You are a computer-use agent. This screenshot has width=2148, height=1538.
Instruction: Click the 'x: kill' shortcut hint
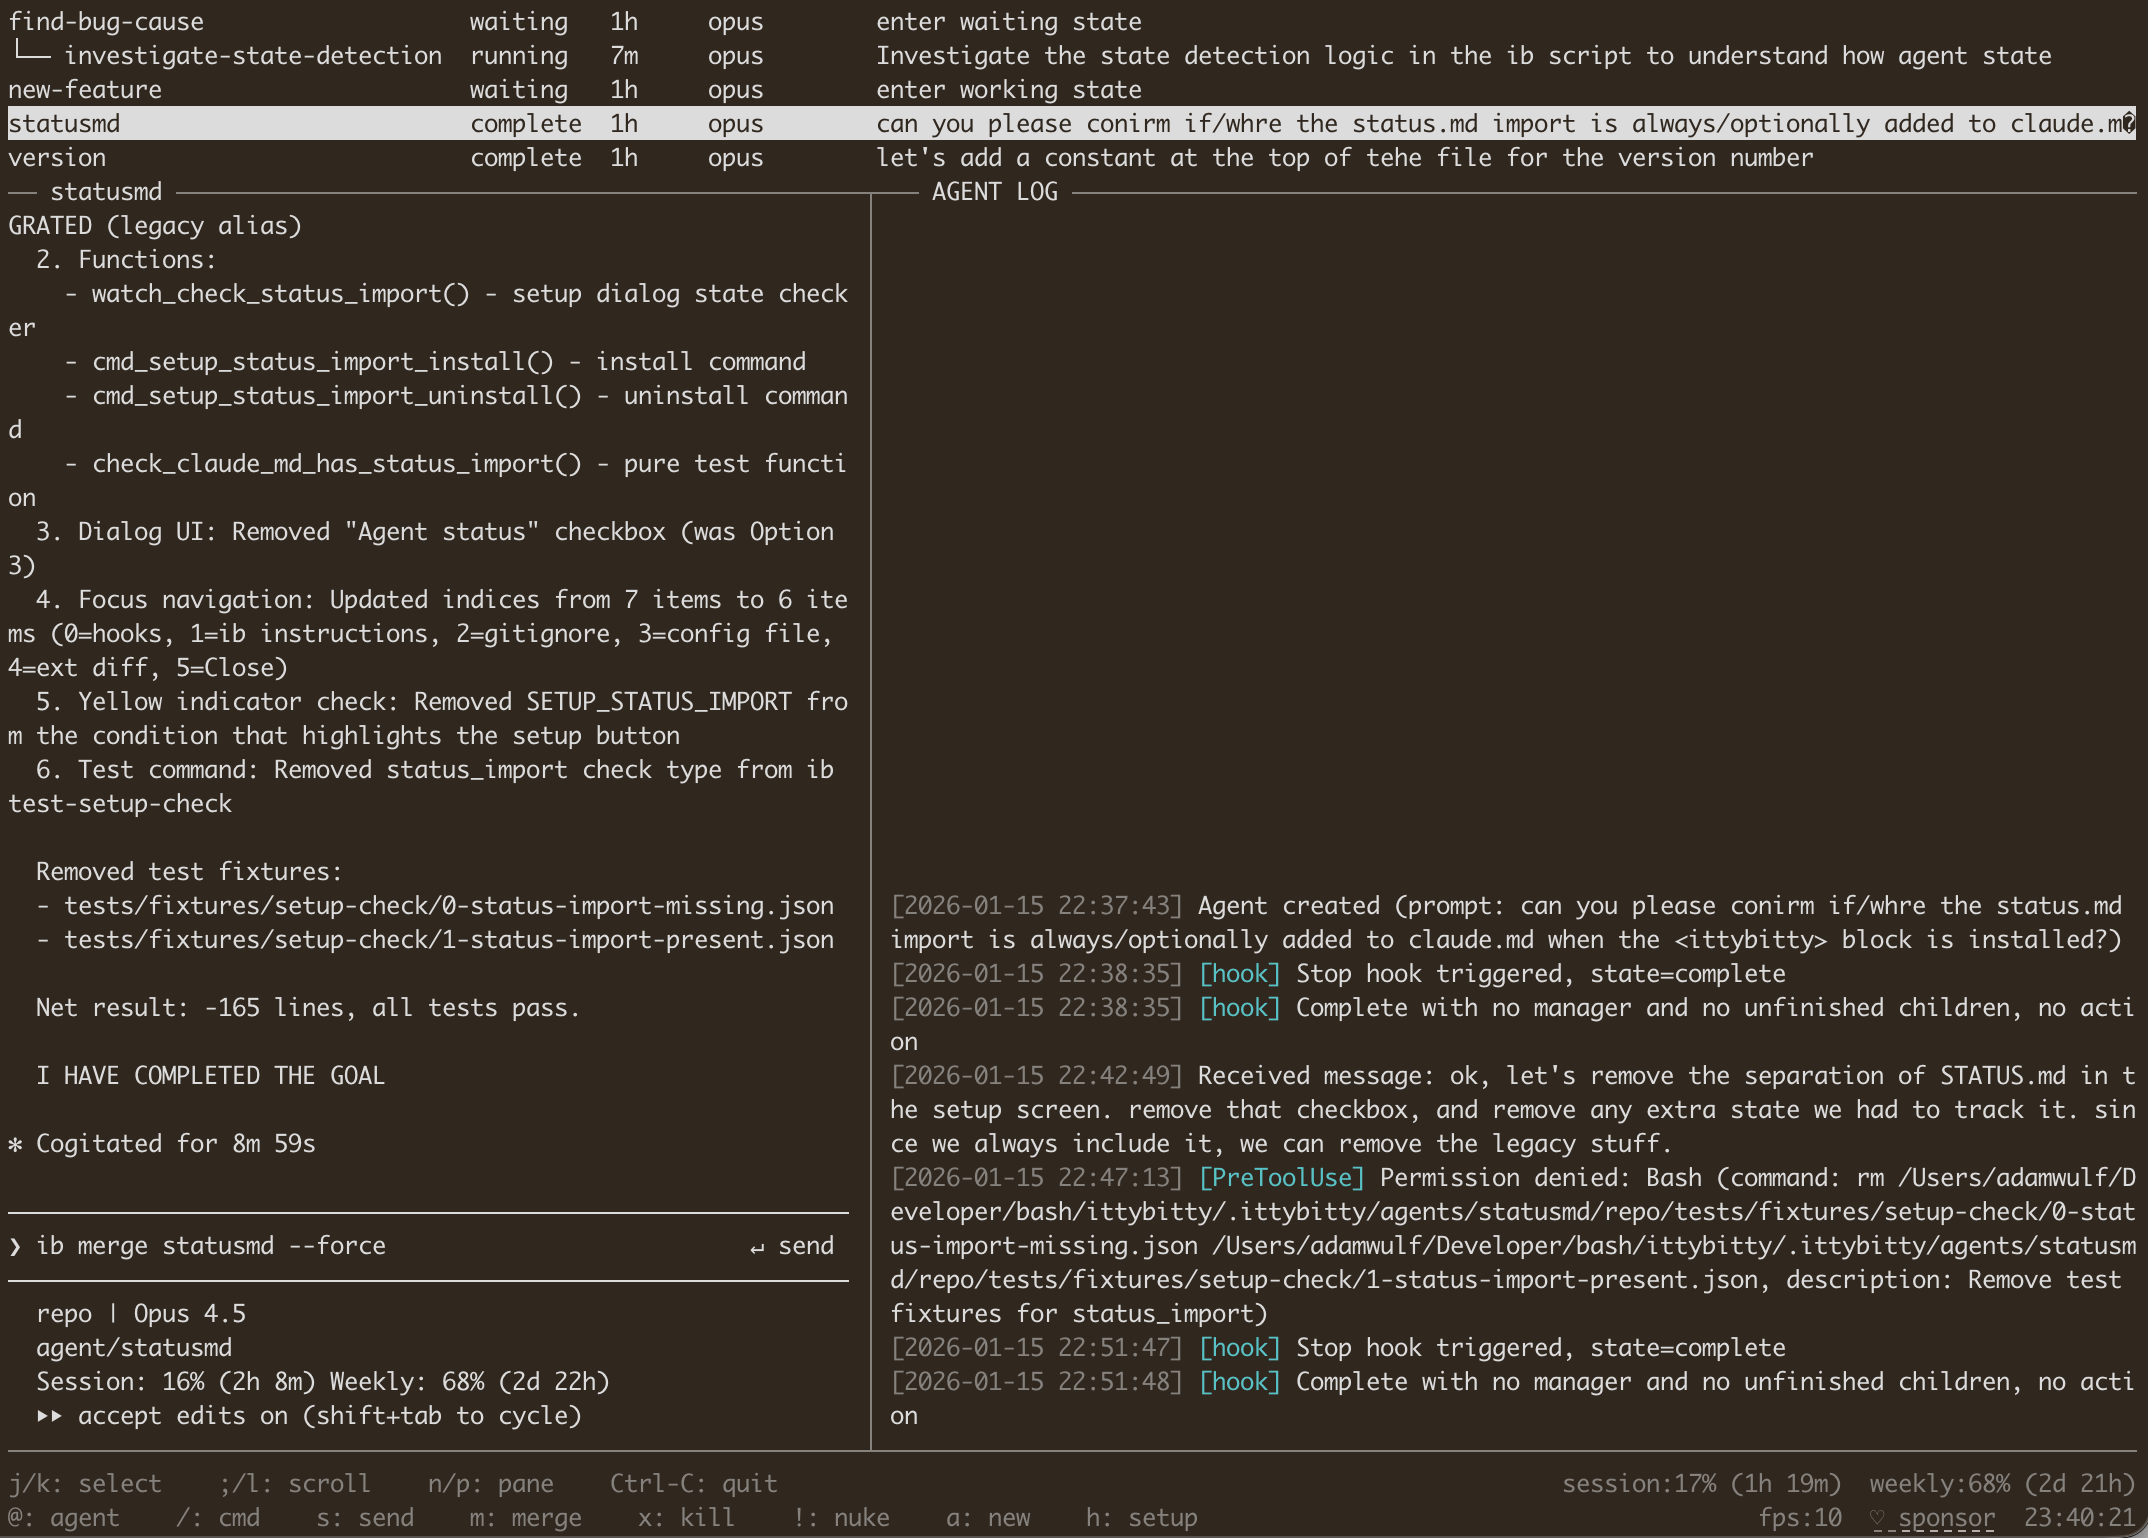686,1517
